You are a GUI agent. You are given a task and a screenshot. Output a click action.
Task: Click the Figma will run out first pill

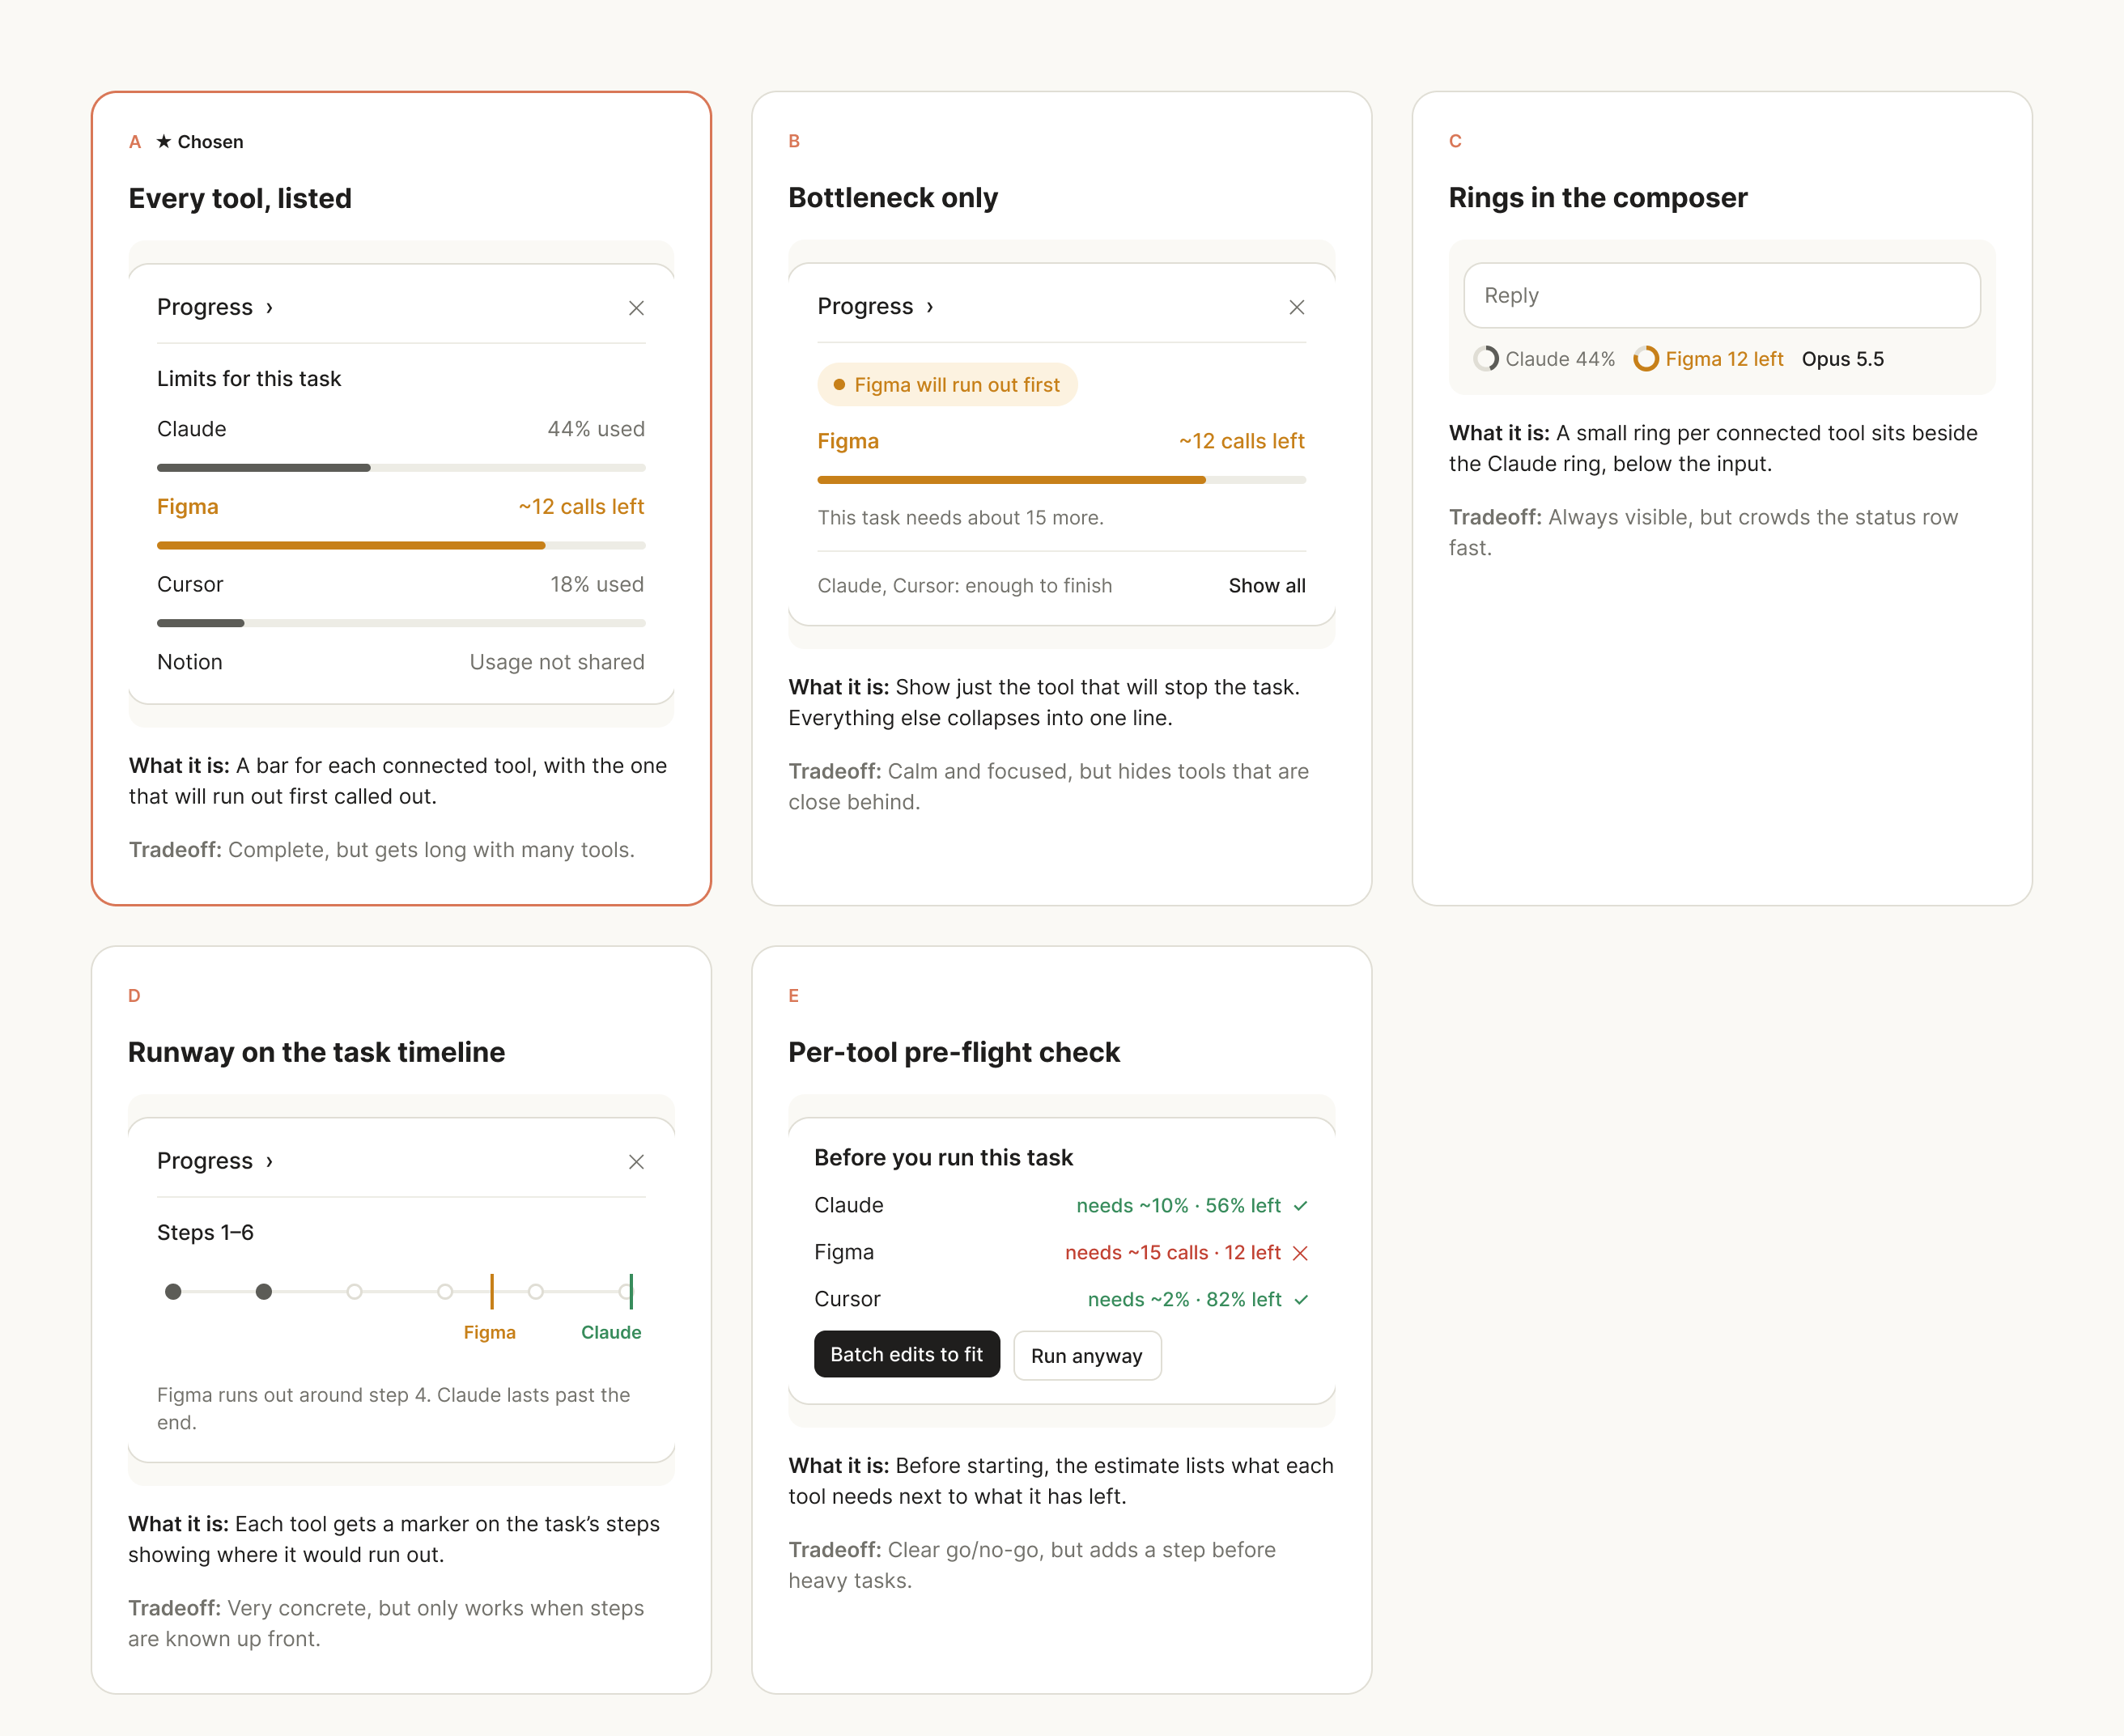coord(947,385)
